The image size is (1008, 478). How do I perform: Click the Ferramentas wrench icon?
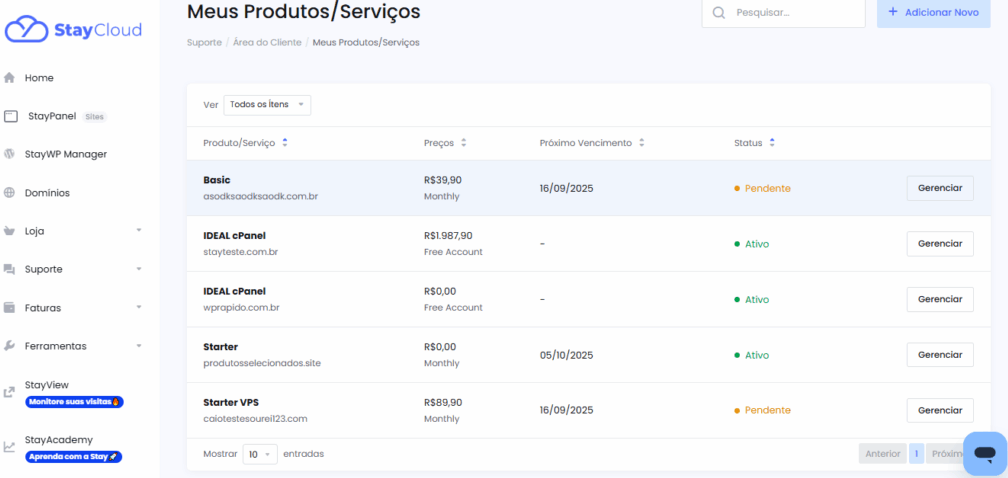(x=10, y=346)
